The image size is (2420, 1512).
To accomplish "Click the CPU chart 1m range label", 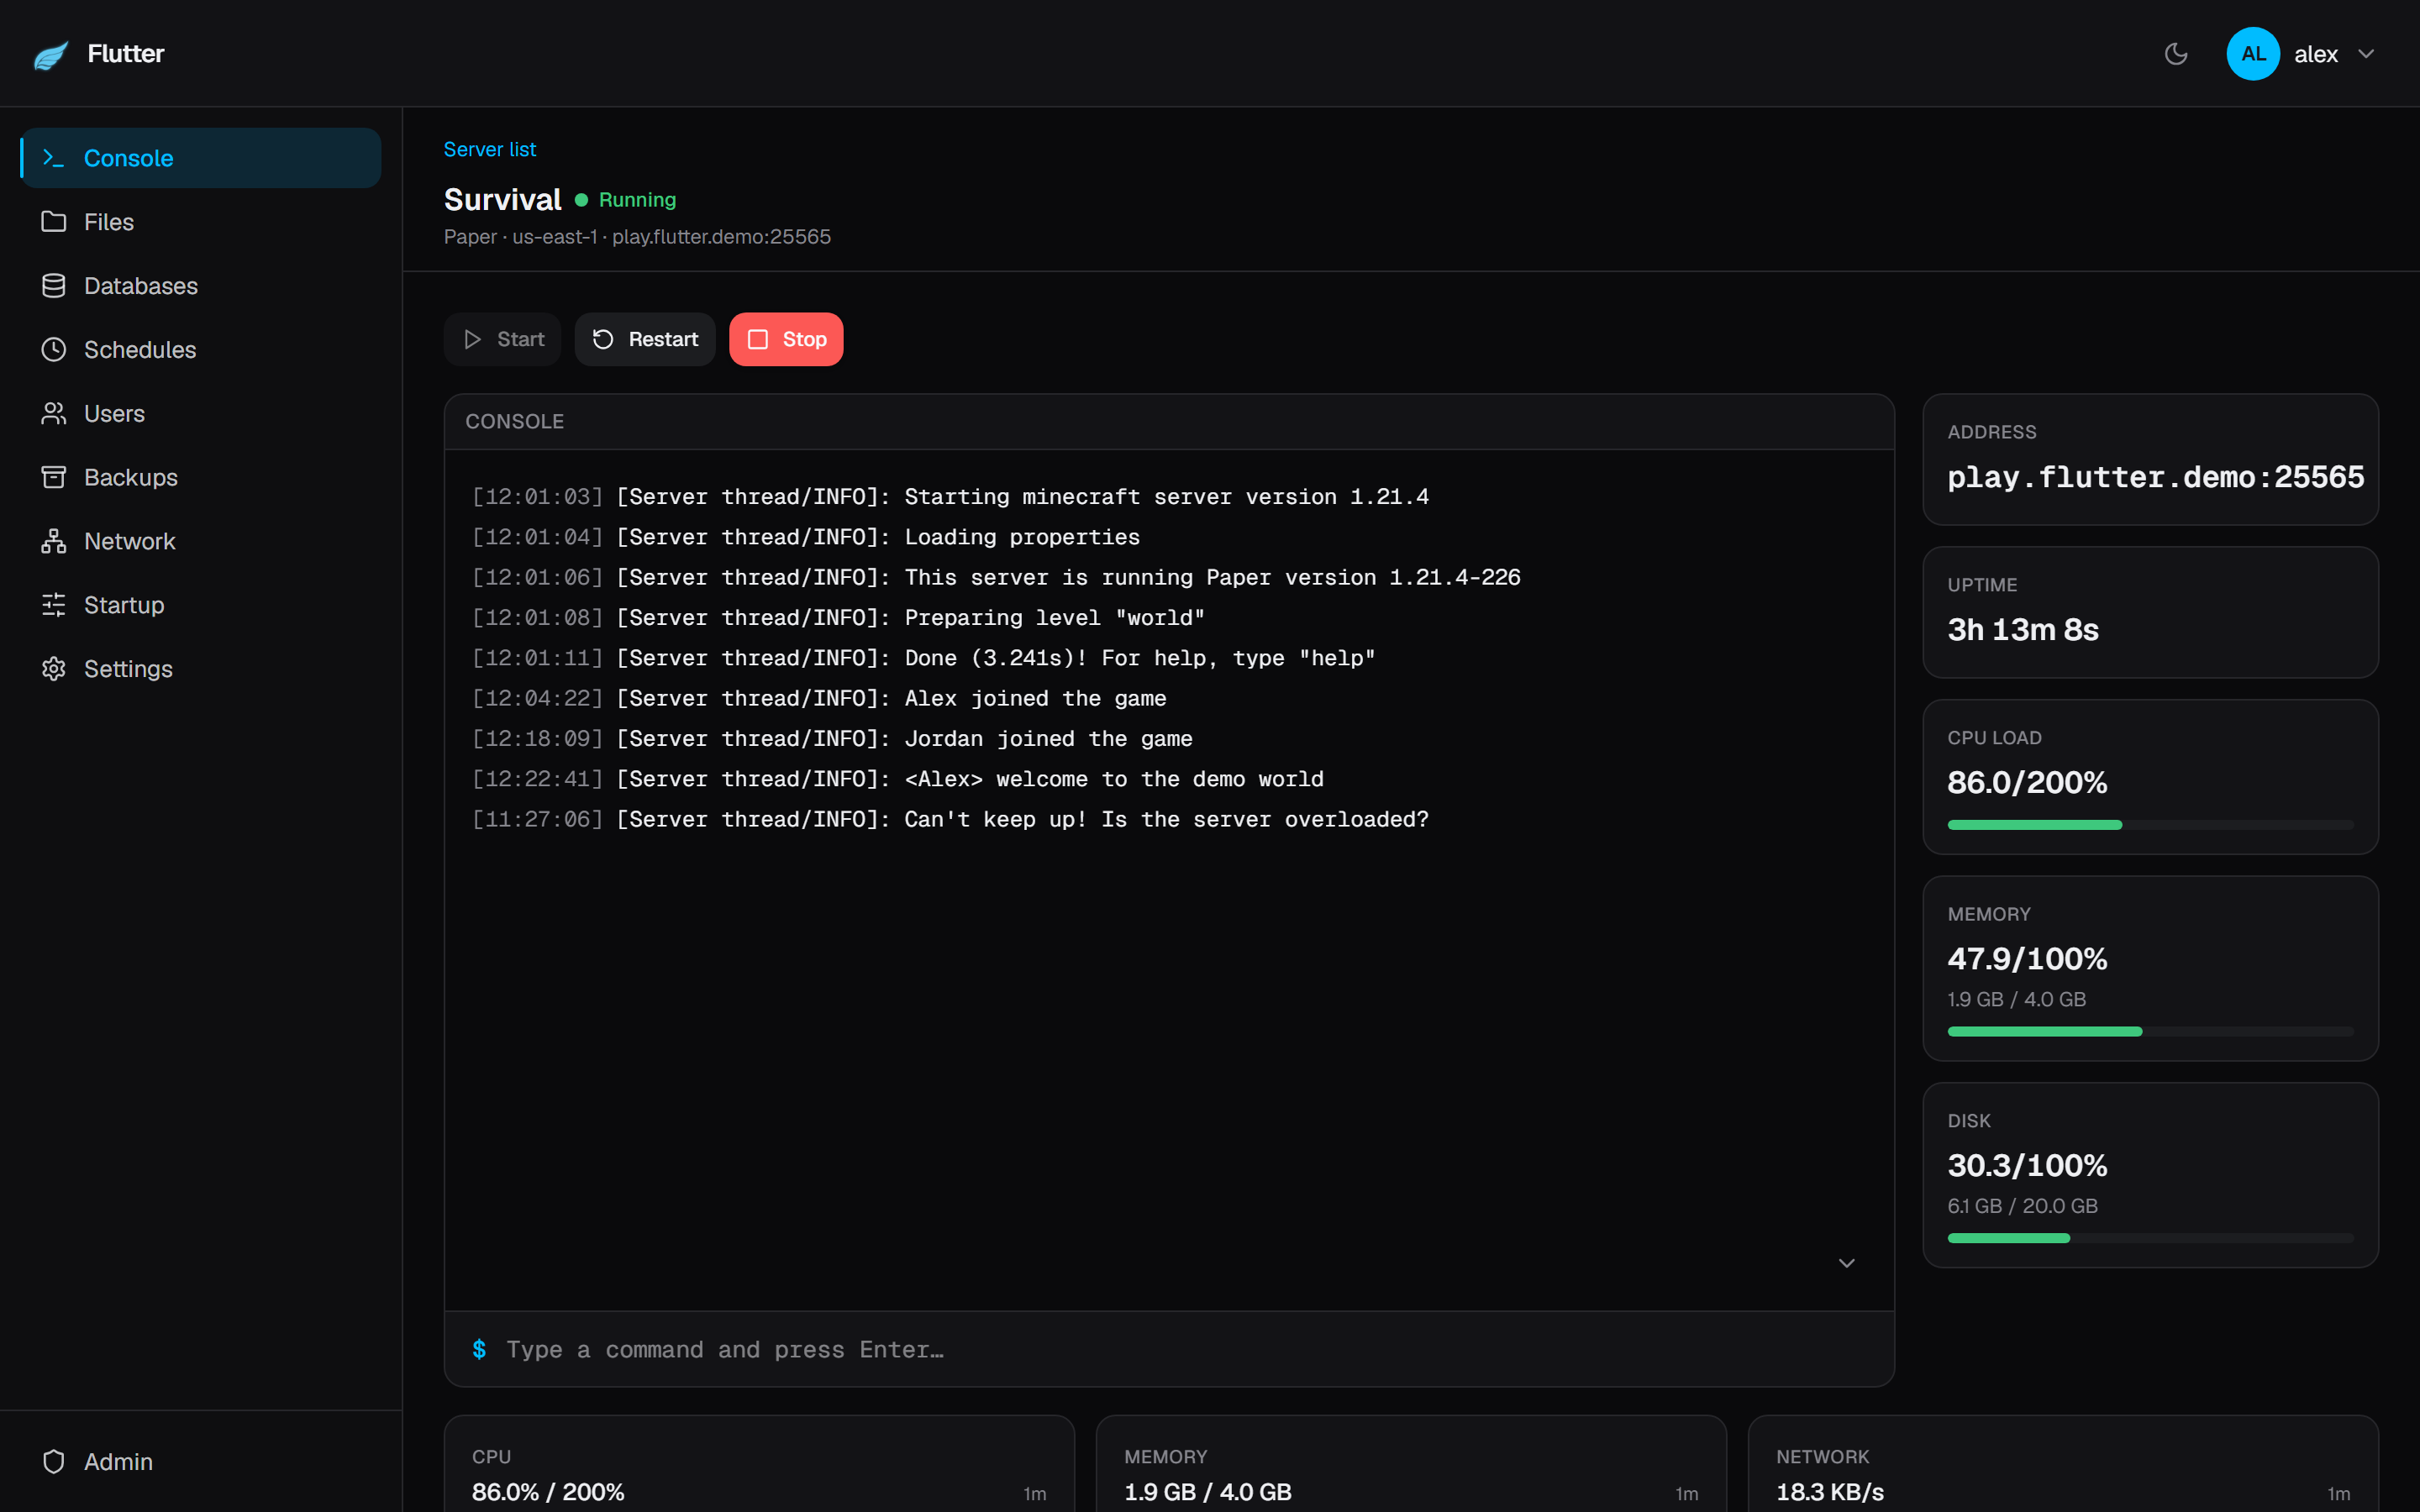I will point(1035,1494).
